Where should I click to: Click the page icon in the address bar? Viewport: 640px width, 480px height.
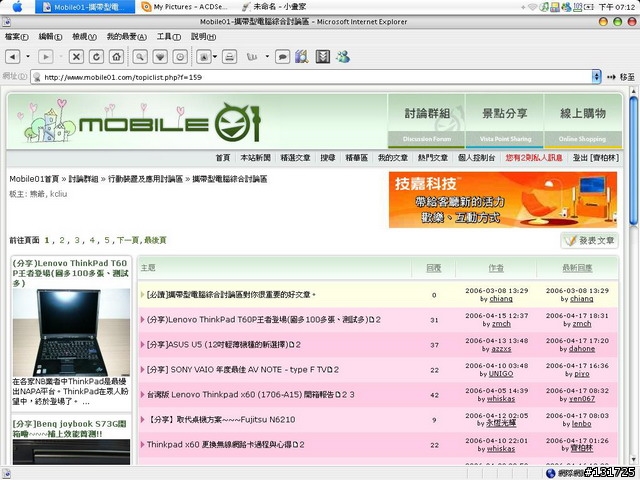coord(37,77)
